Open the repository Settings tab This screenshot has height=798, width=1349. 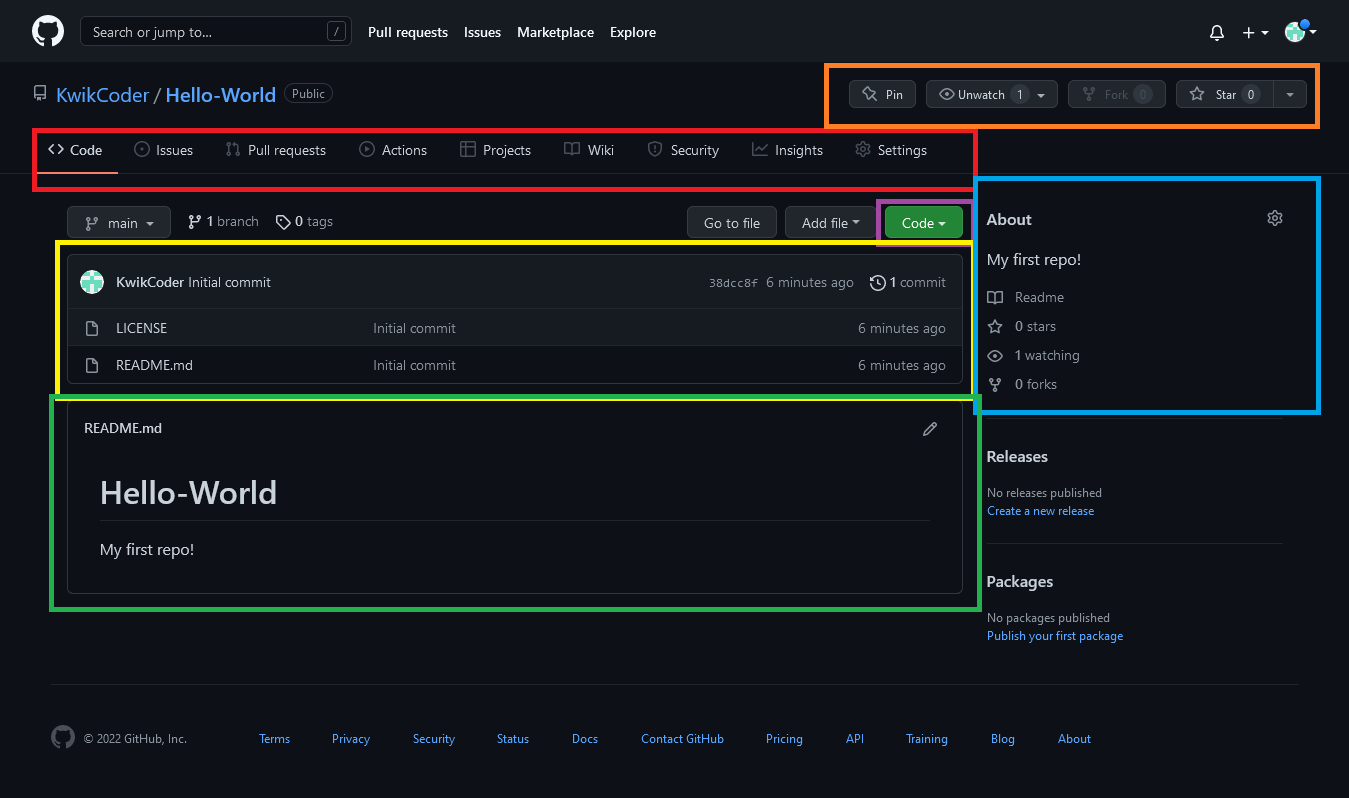[x=891, y=150]
